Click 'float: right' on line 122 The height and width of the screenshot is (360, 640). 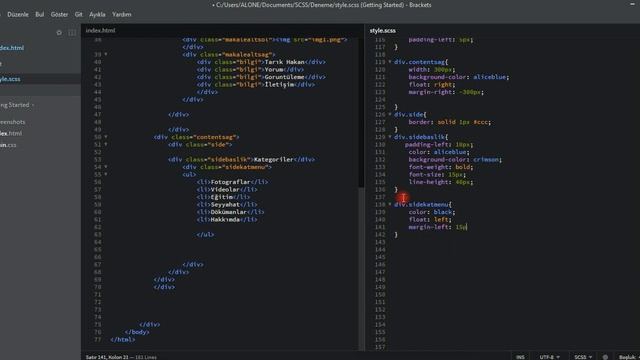coord(431,85)
